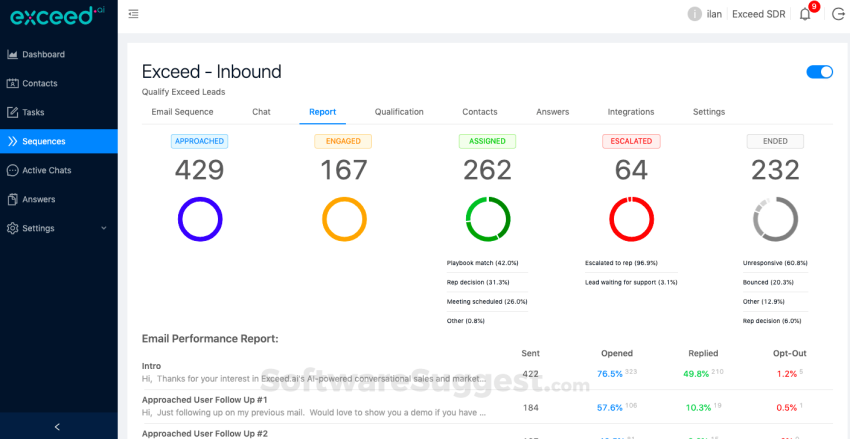
Task: Click Follow Up #1 sent count 184
Action: click(530, 408)
